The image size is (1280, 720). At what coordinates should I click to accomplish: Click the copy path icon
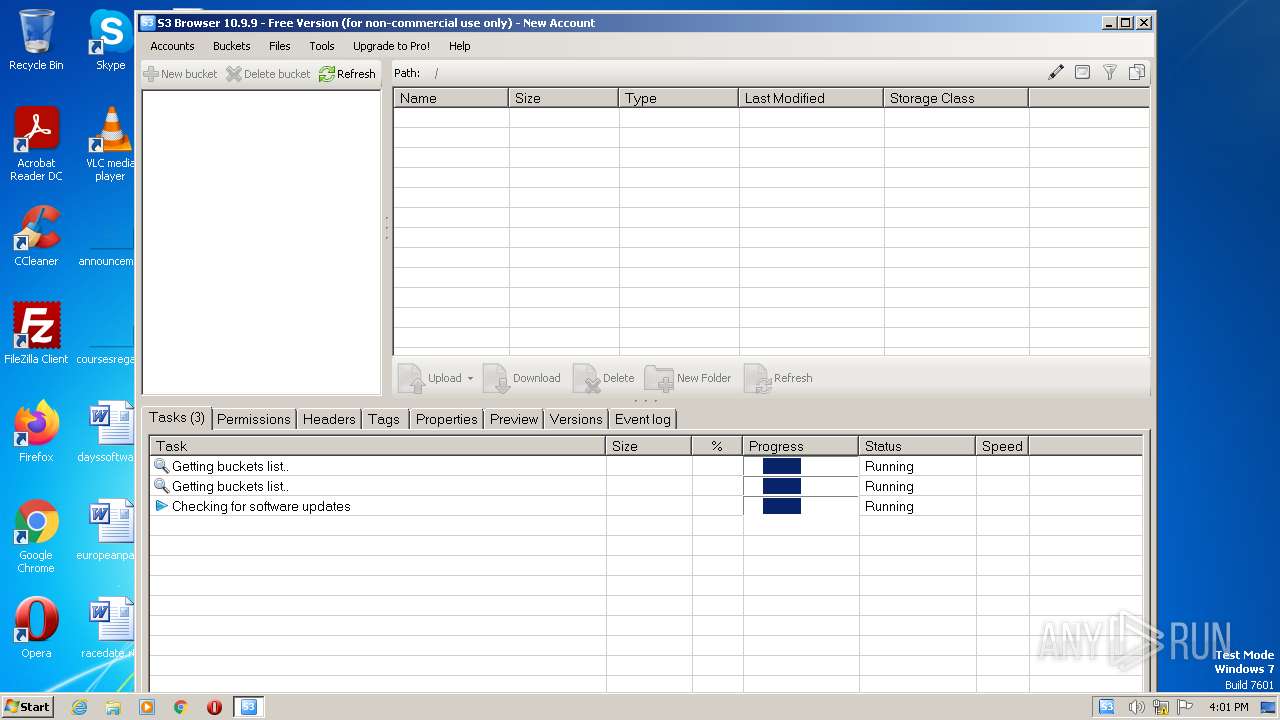point(1137,72)
